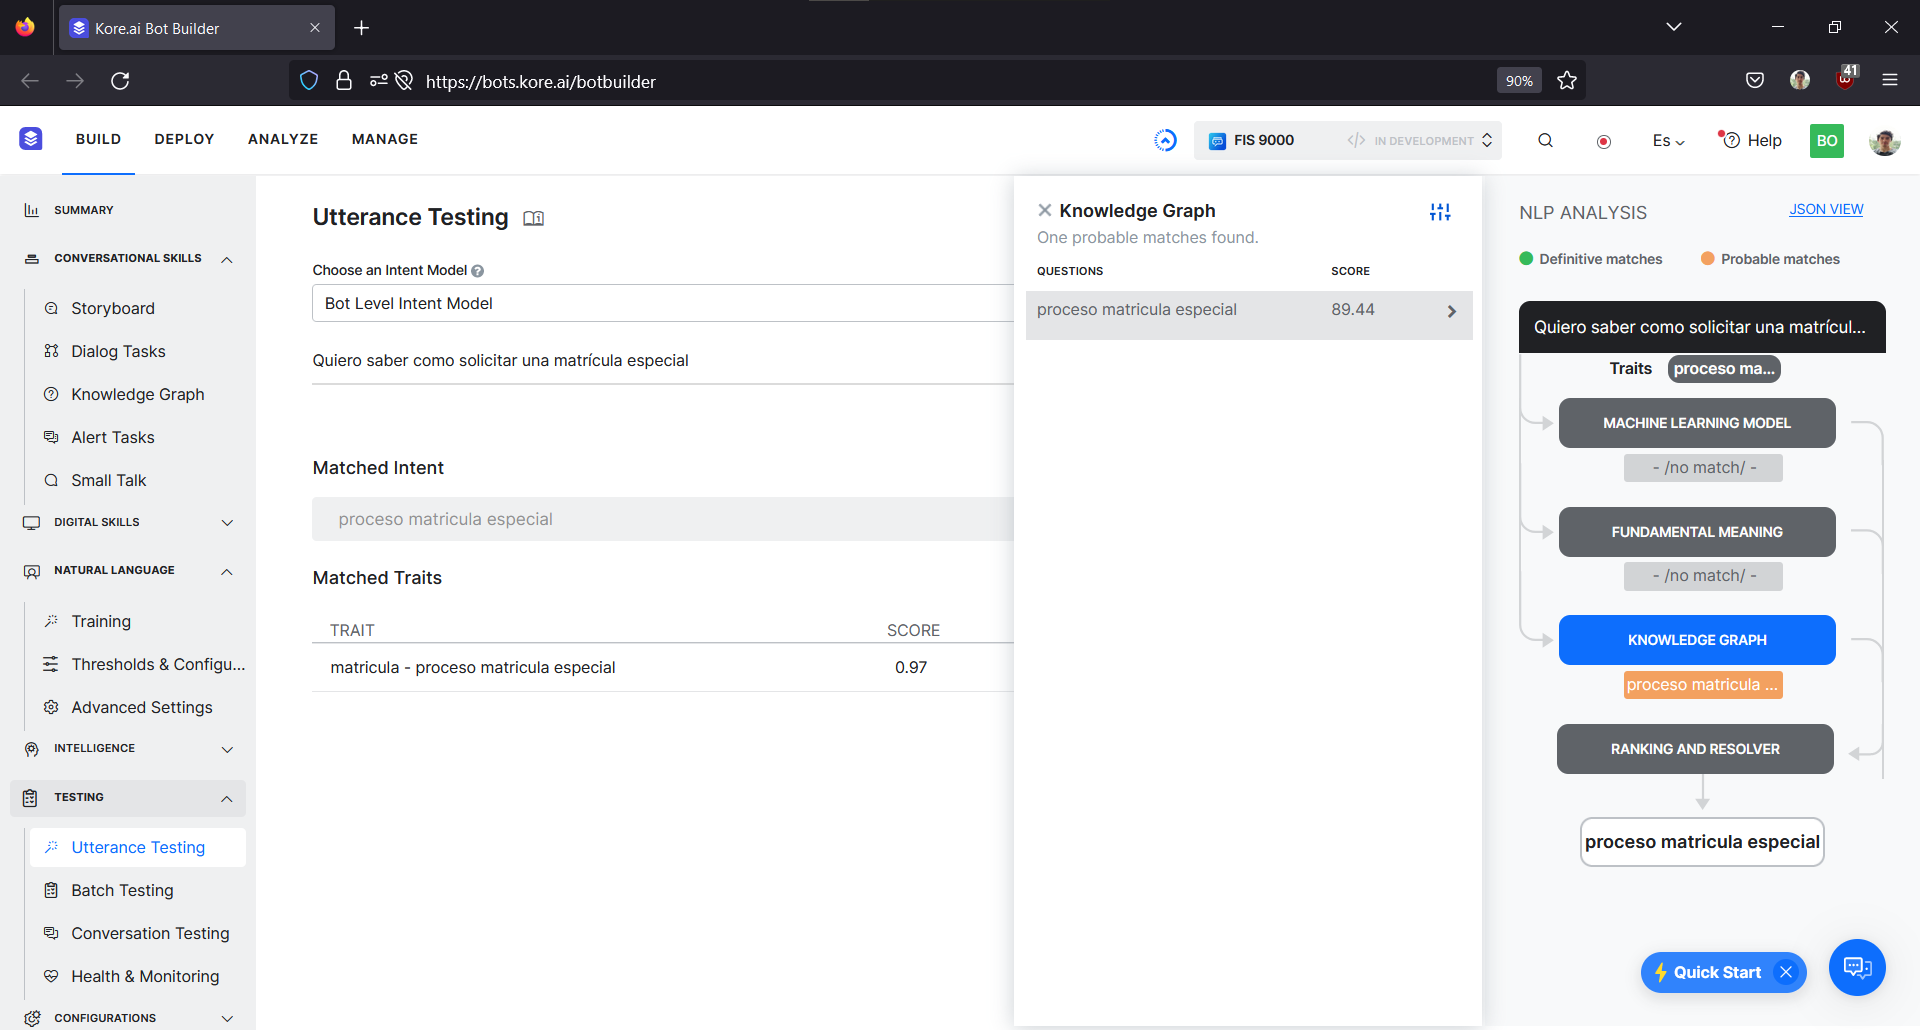
Task: Open the Es language dropdown
Action: pyautogui.click(x=1668, y=141)
